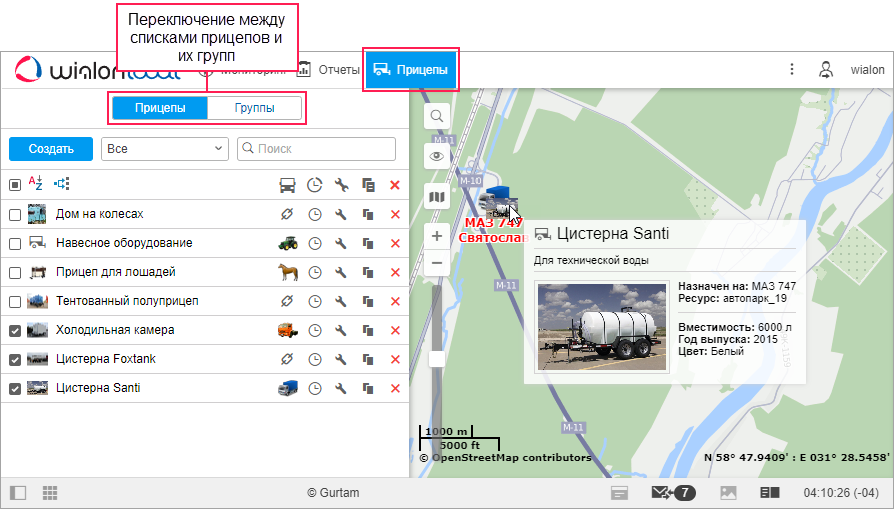Check the Дом на колесах checkbox
Image resolution: width=894 pixels, height=509 pixels.
15,215
